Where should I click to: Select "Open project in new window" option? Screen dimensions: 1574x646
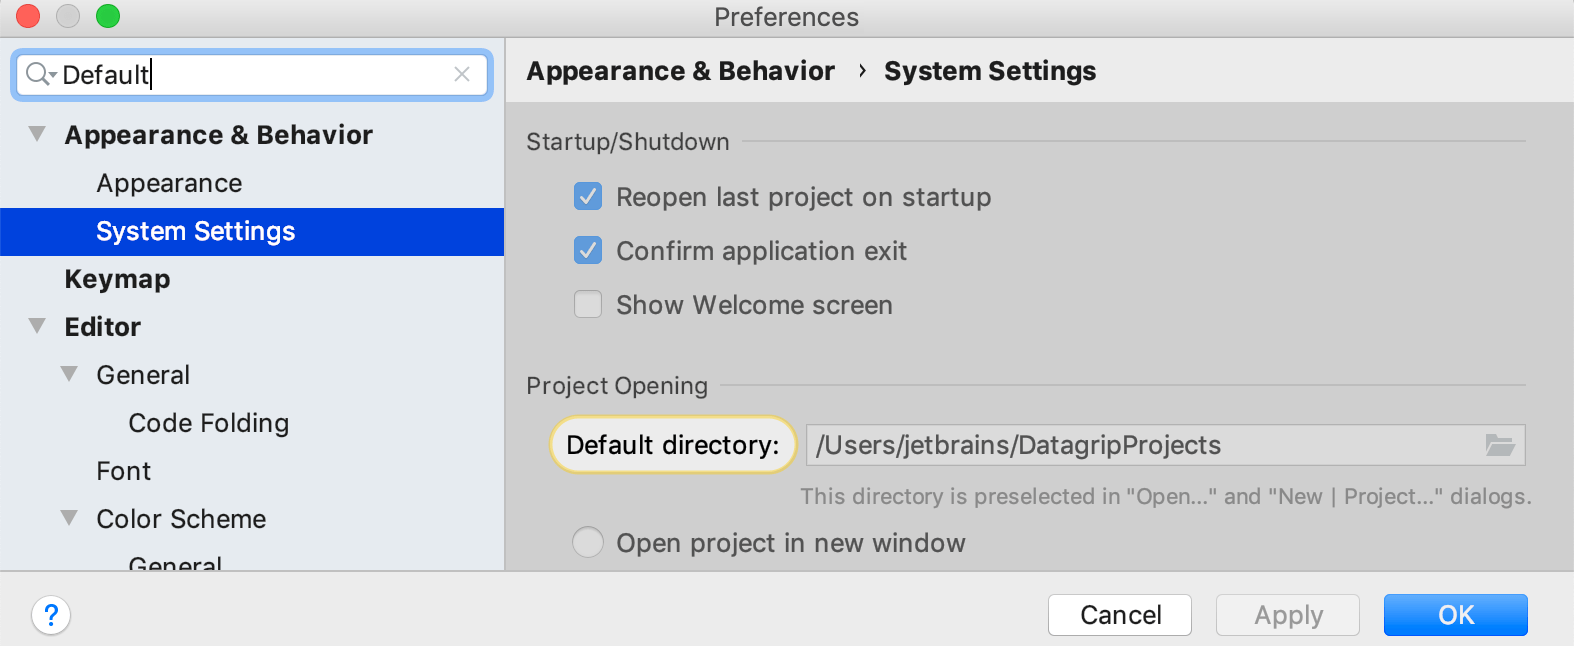(588, 542)
